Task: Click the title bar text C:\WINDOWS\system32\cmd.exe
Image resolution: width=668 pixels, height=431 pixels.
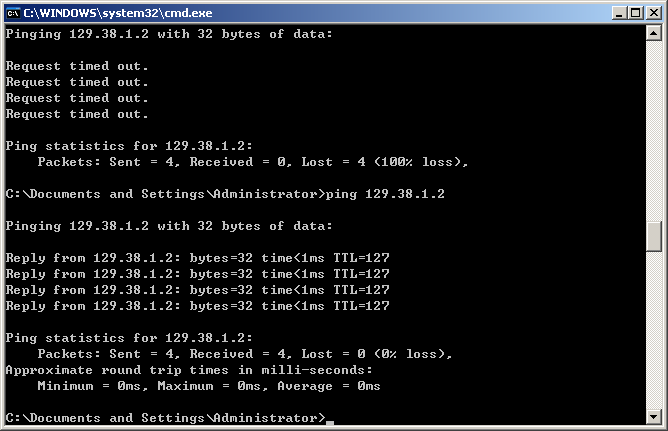Action: [118, 13]
